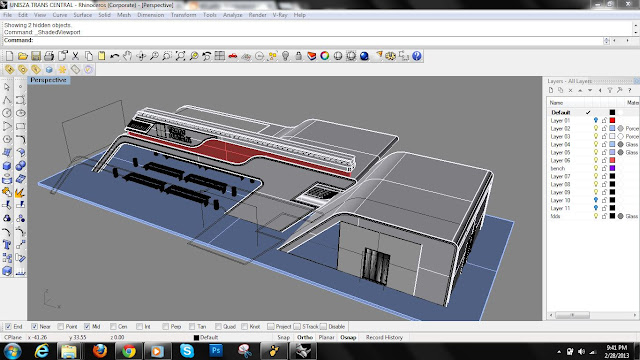
Task: Click the layer filter funnel icon
Action: click(x=610, y=90)
